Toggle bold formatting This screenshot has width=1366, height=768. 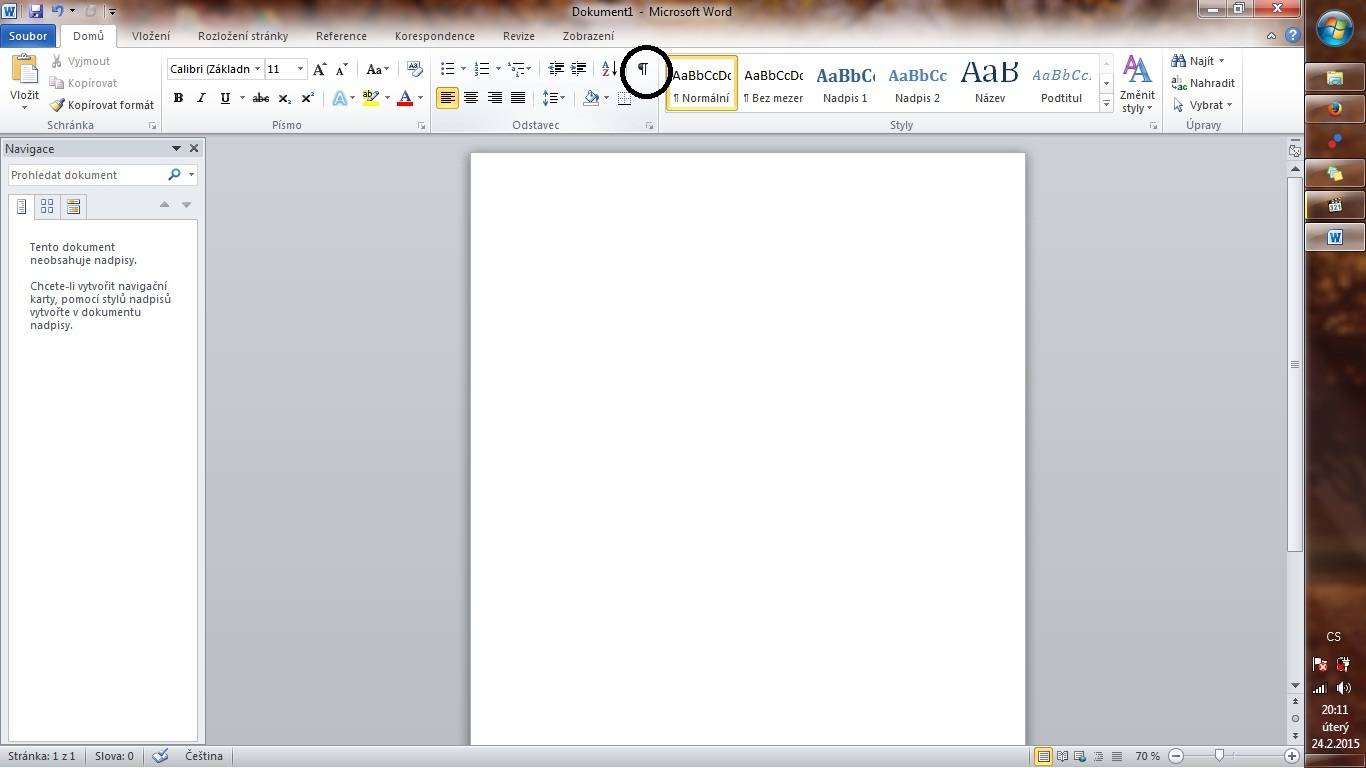click(178, 98)
